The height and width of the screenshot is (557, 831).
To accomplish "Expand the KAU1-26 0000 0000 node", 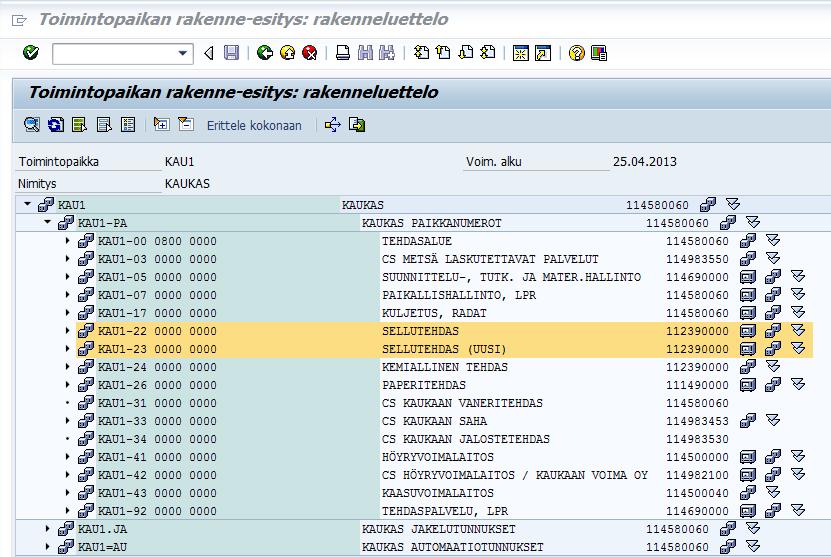I will click(67, 385).
